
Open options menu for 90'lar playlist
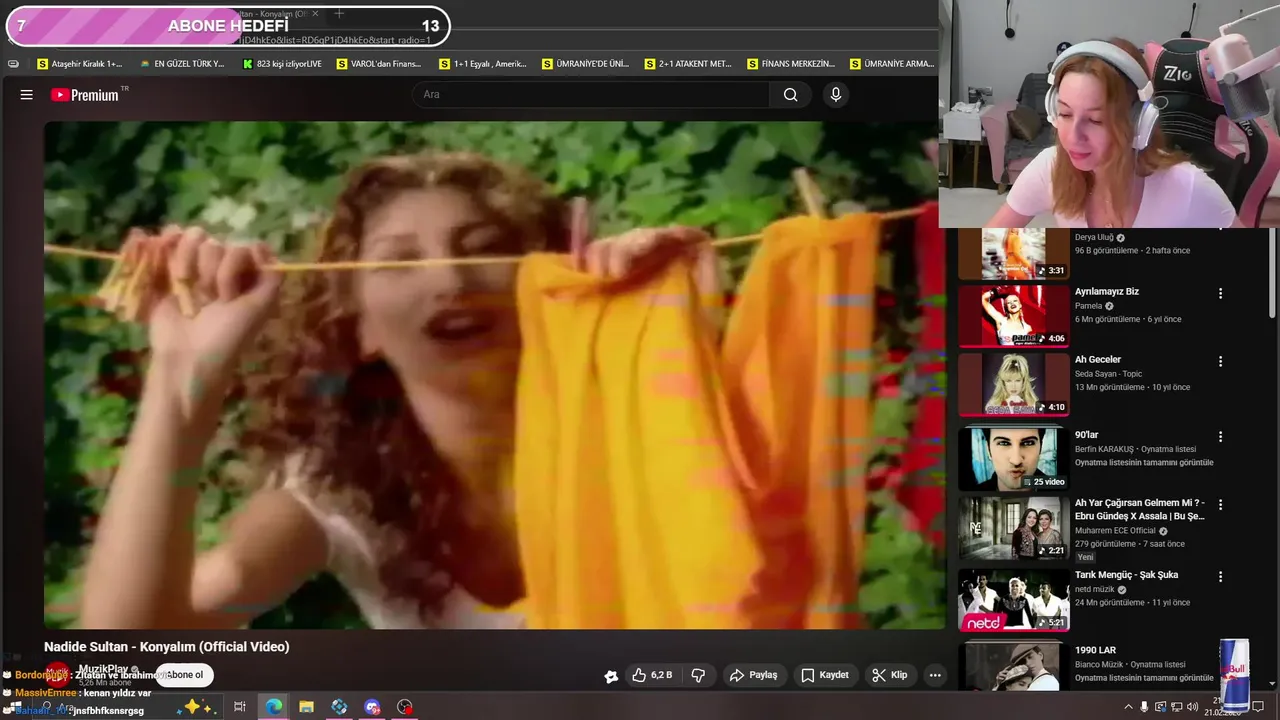(1220, 437)
